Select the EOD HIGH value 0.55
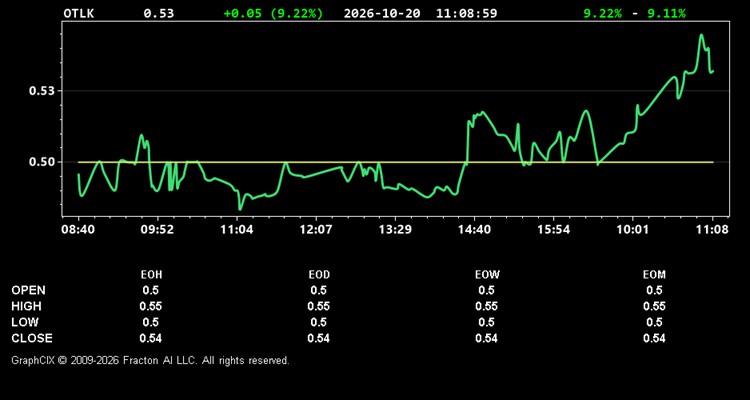This screenshot has width=750, height=400. pyautogui.click(x=319, y=306)
